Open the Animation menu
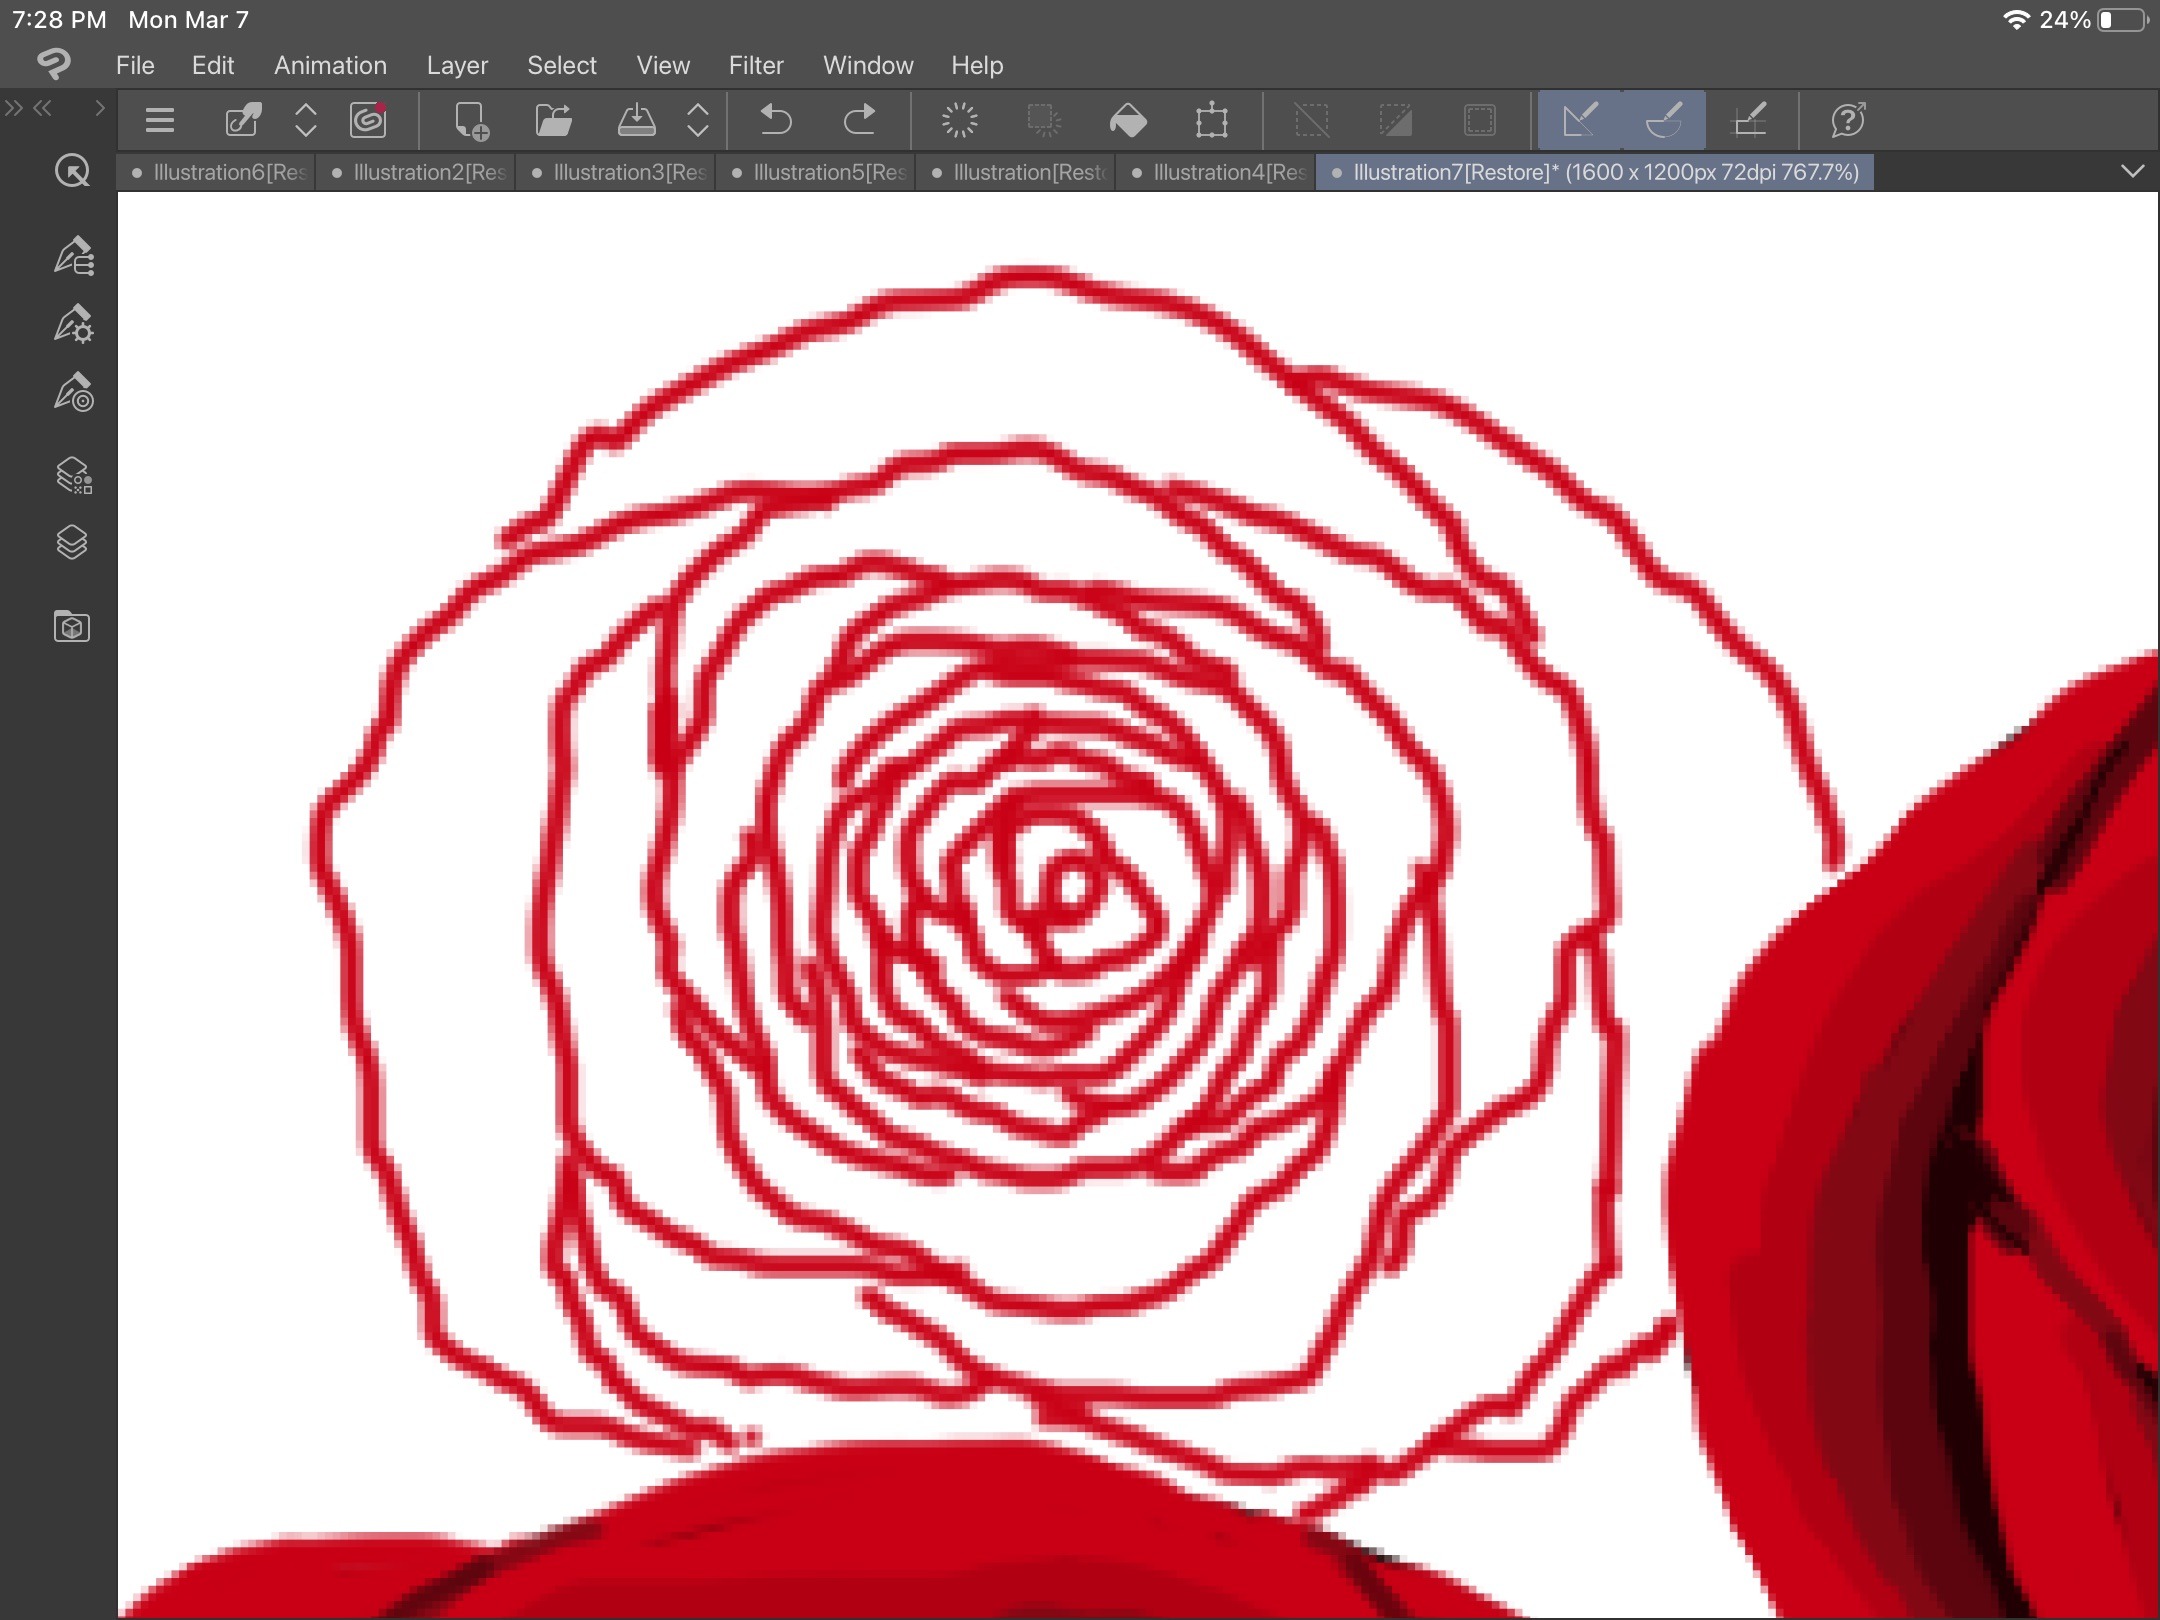 tap(330, 65)
